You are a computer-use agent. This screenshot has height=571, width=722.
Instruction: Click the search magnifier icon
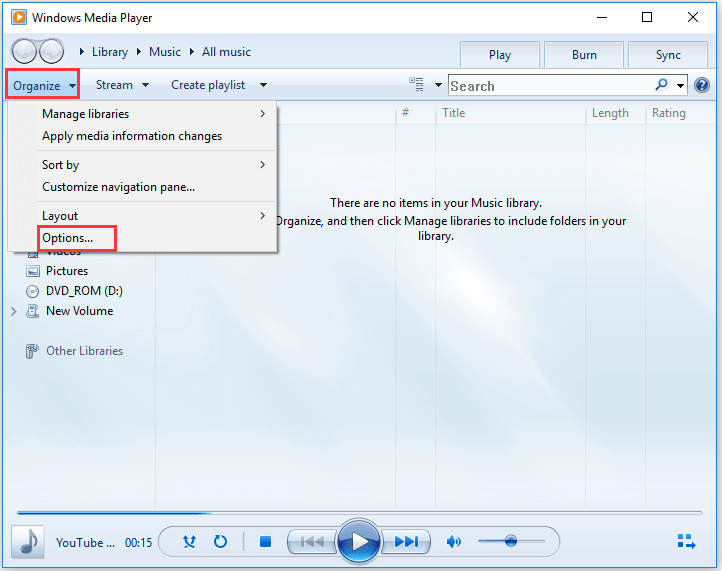(x=661, y=86)
